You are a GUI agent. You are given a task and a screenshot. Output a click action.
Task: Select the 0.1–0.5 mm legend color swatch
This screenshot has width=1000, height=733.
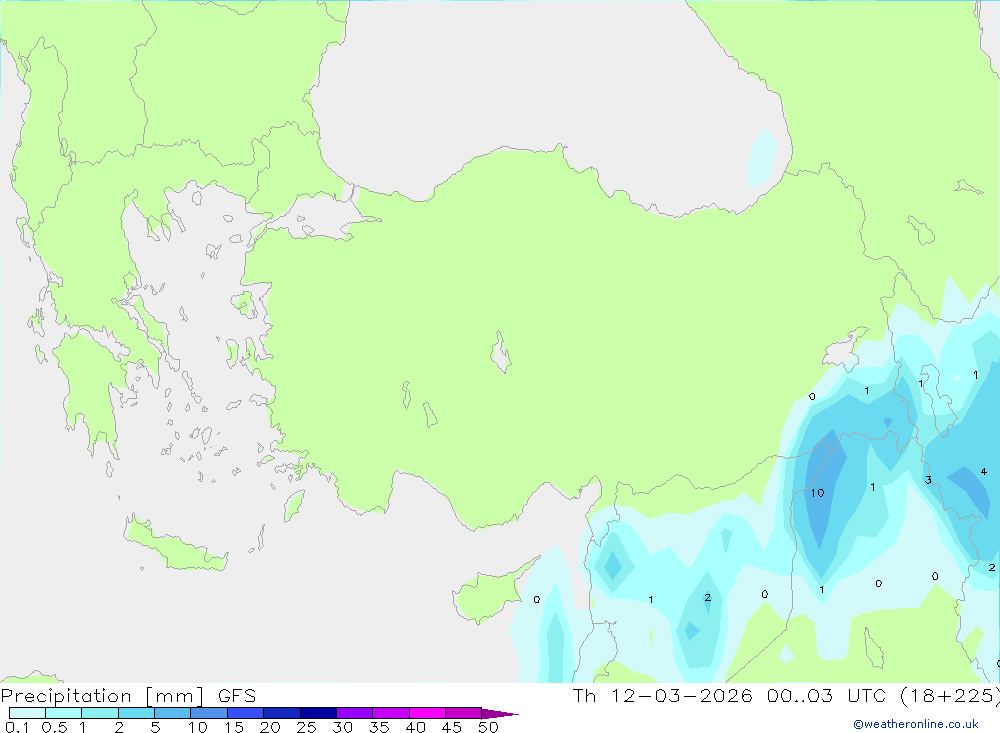[x=27, y=713]
